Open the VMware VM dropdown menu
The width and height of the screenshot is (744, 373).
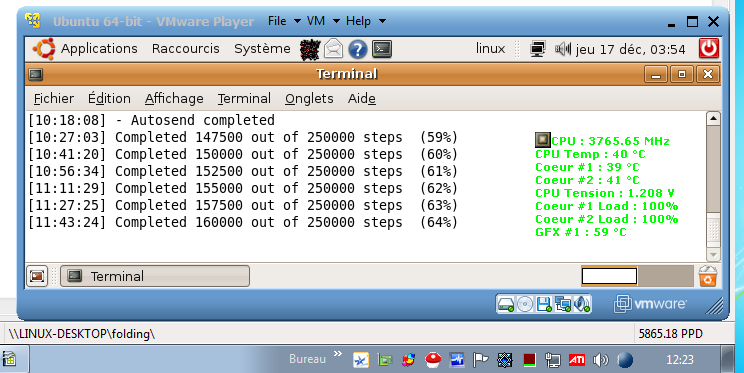click(323, 21)
